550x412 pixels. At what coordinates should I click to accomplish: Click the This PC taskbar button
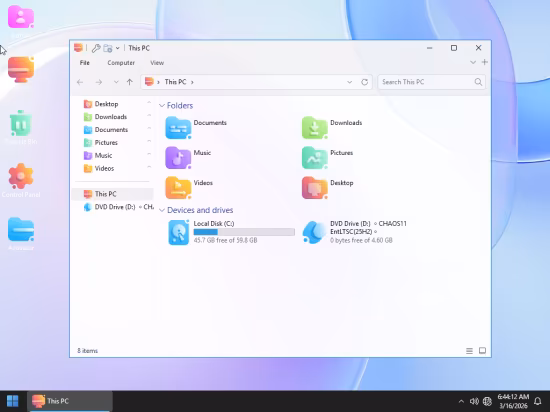[x=70, y=401]
